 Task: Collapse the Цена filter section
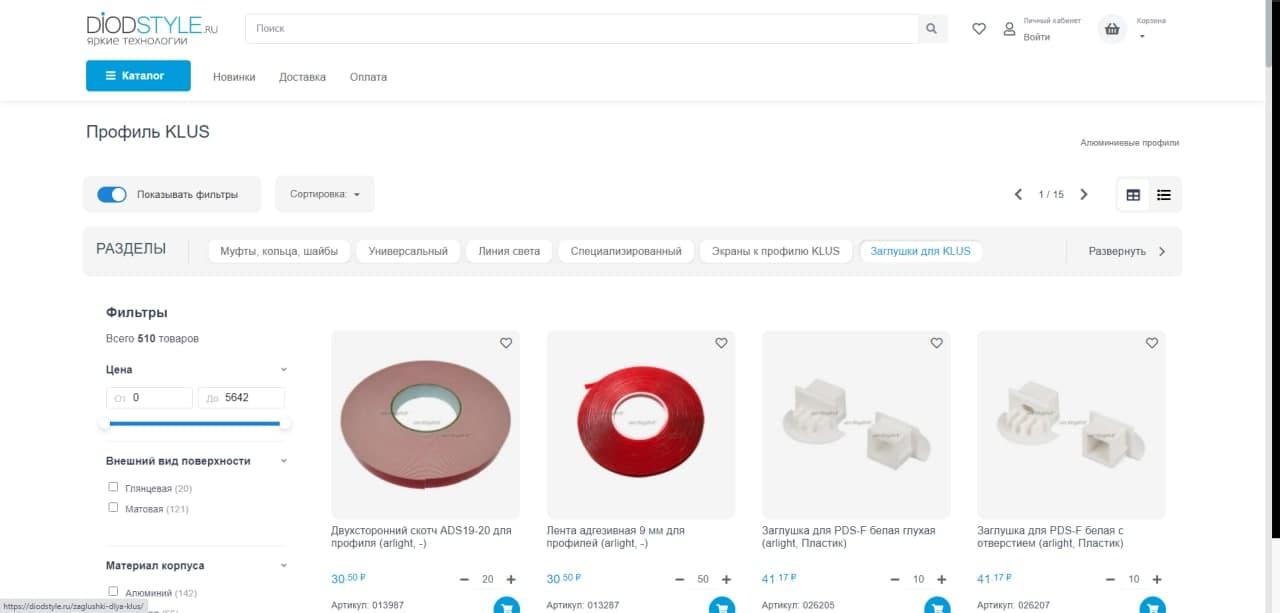pyautogui.click(x=284, y=370)
